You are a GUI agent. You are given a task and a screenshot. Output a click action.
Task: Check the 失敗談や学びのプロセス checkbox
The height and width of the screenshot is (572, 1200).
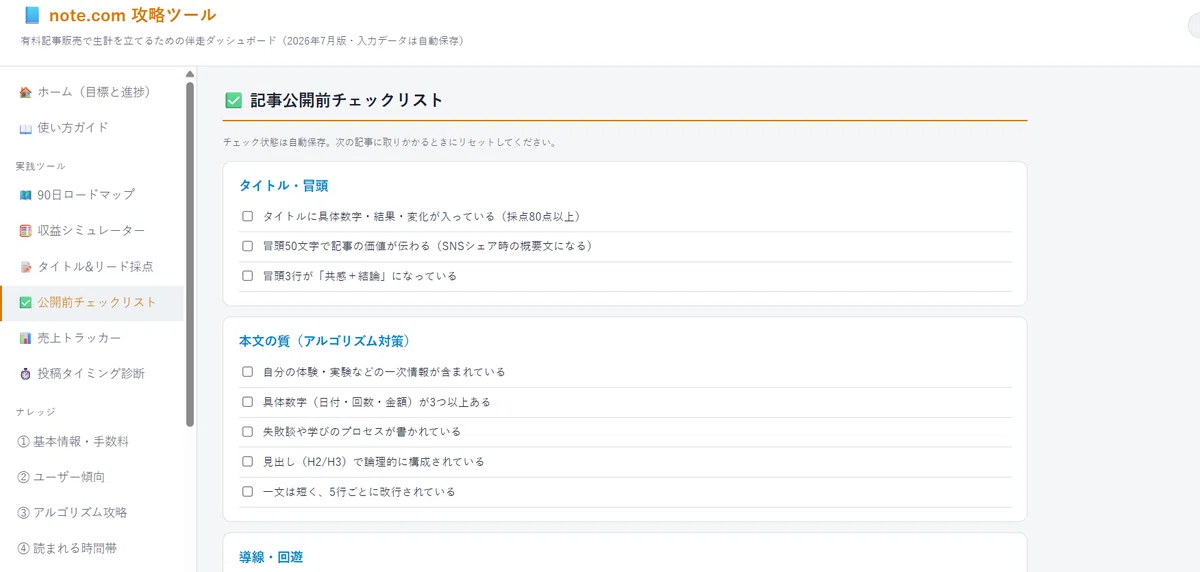(247, 432)
